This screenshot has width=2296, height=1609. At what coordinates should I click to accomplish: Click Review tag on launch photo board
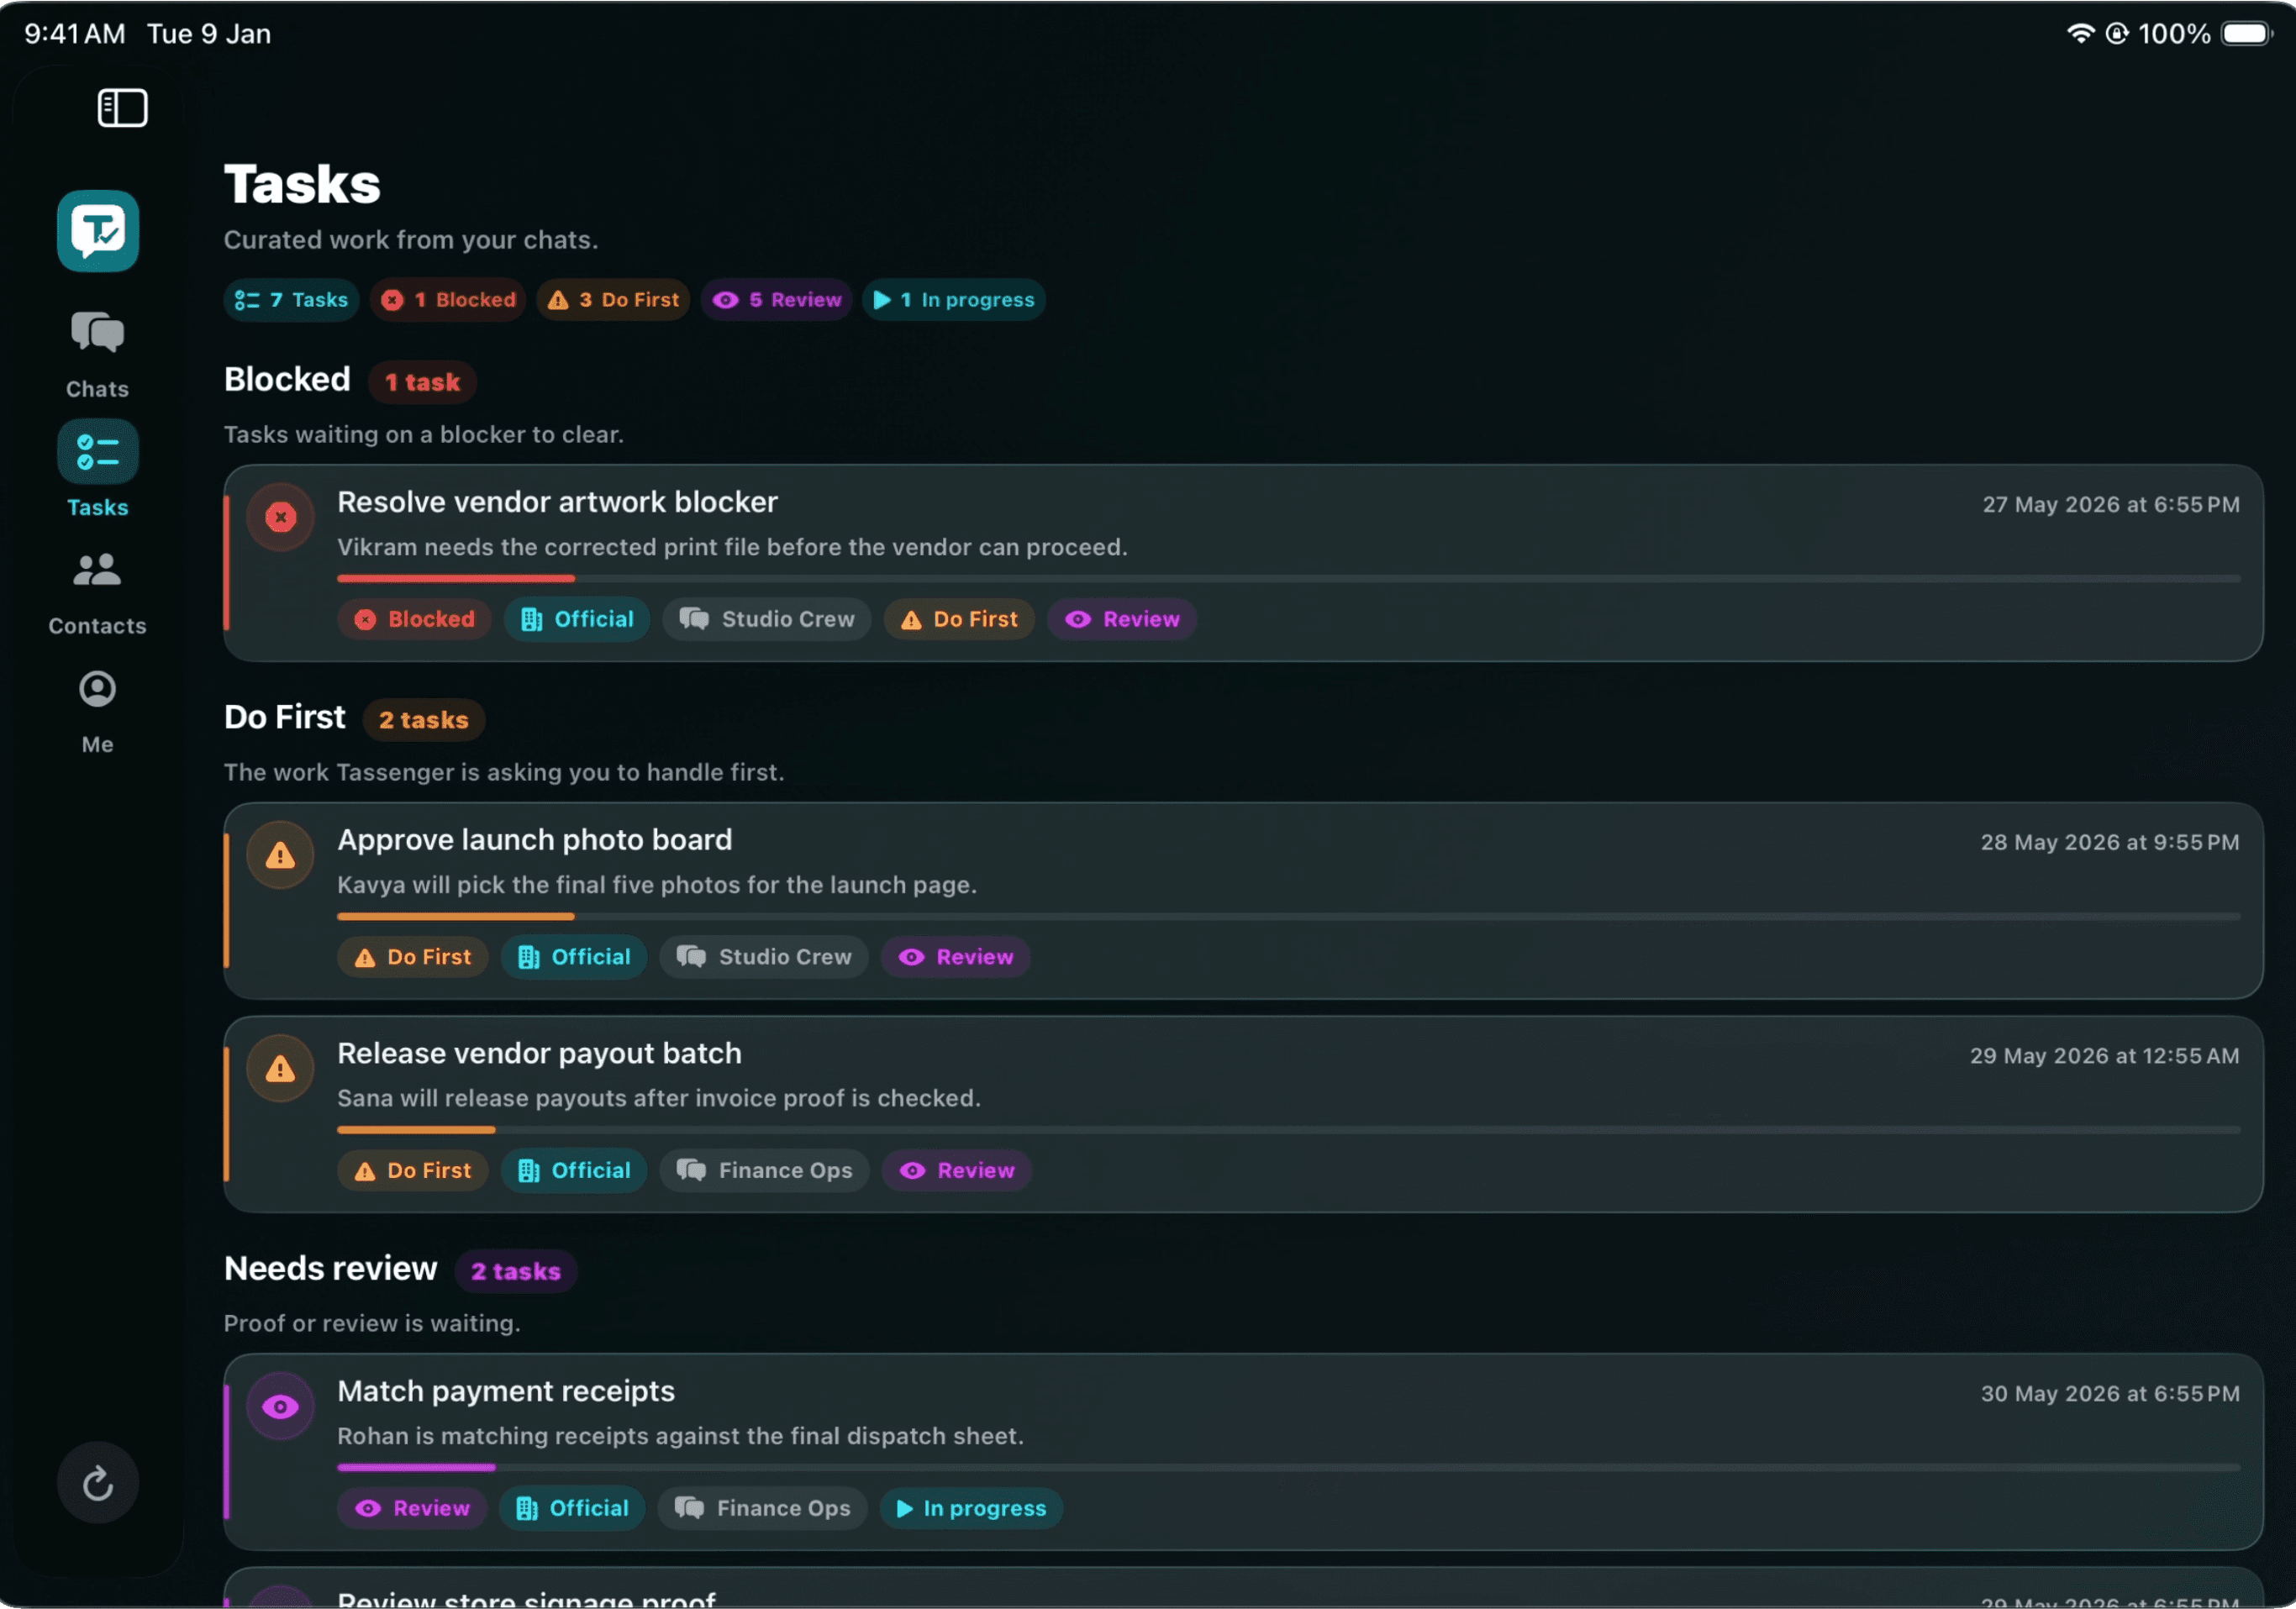pos(956,957)
